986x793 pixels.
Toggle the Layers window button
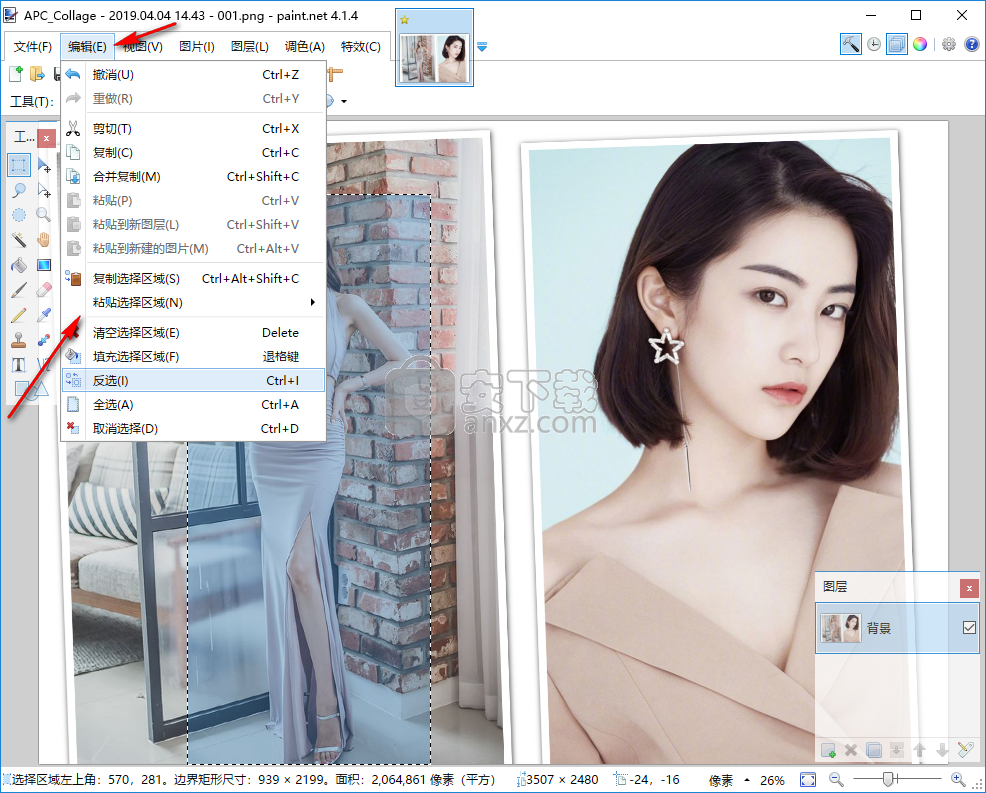[897, 44]
